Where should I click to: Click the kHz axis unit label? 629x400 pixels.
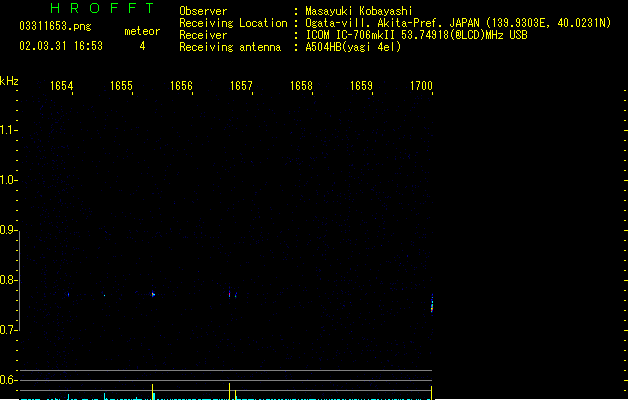(9, 81)
